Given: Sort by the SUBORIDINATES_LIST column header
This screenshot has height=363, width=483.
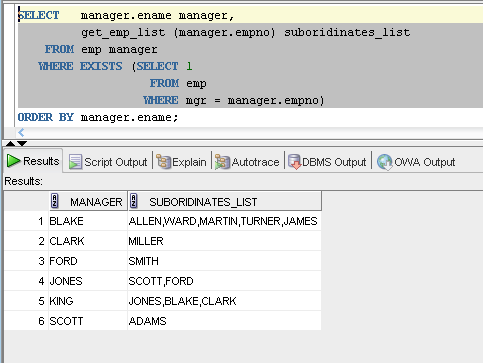Looking at the screenshot, I should tap(225, 201).
